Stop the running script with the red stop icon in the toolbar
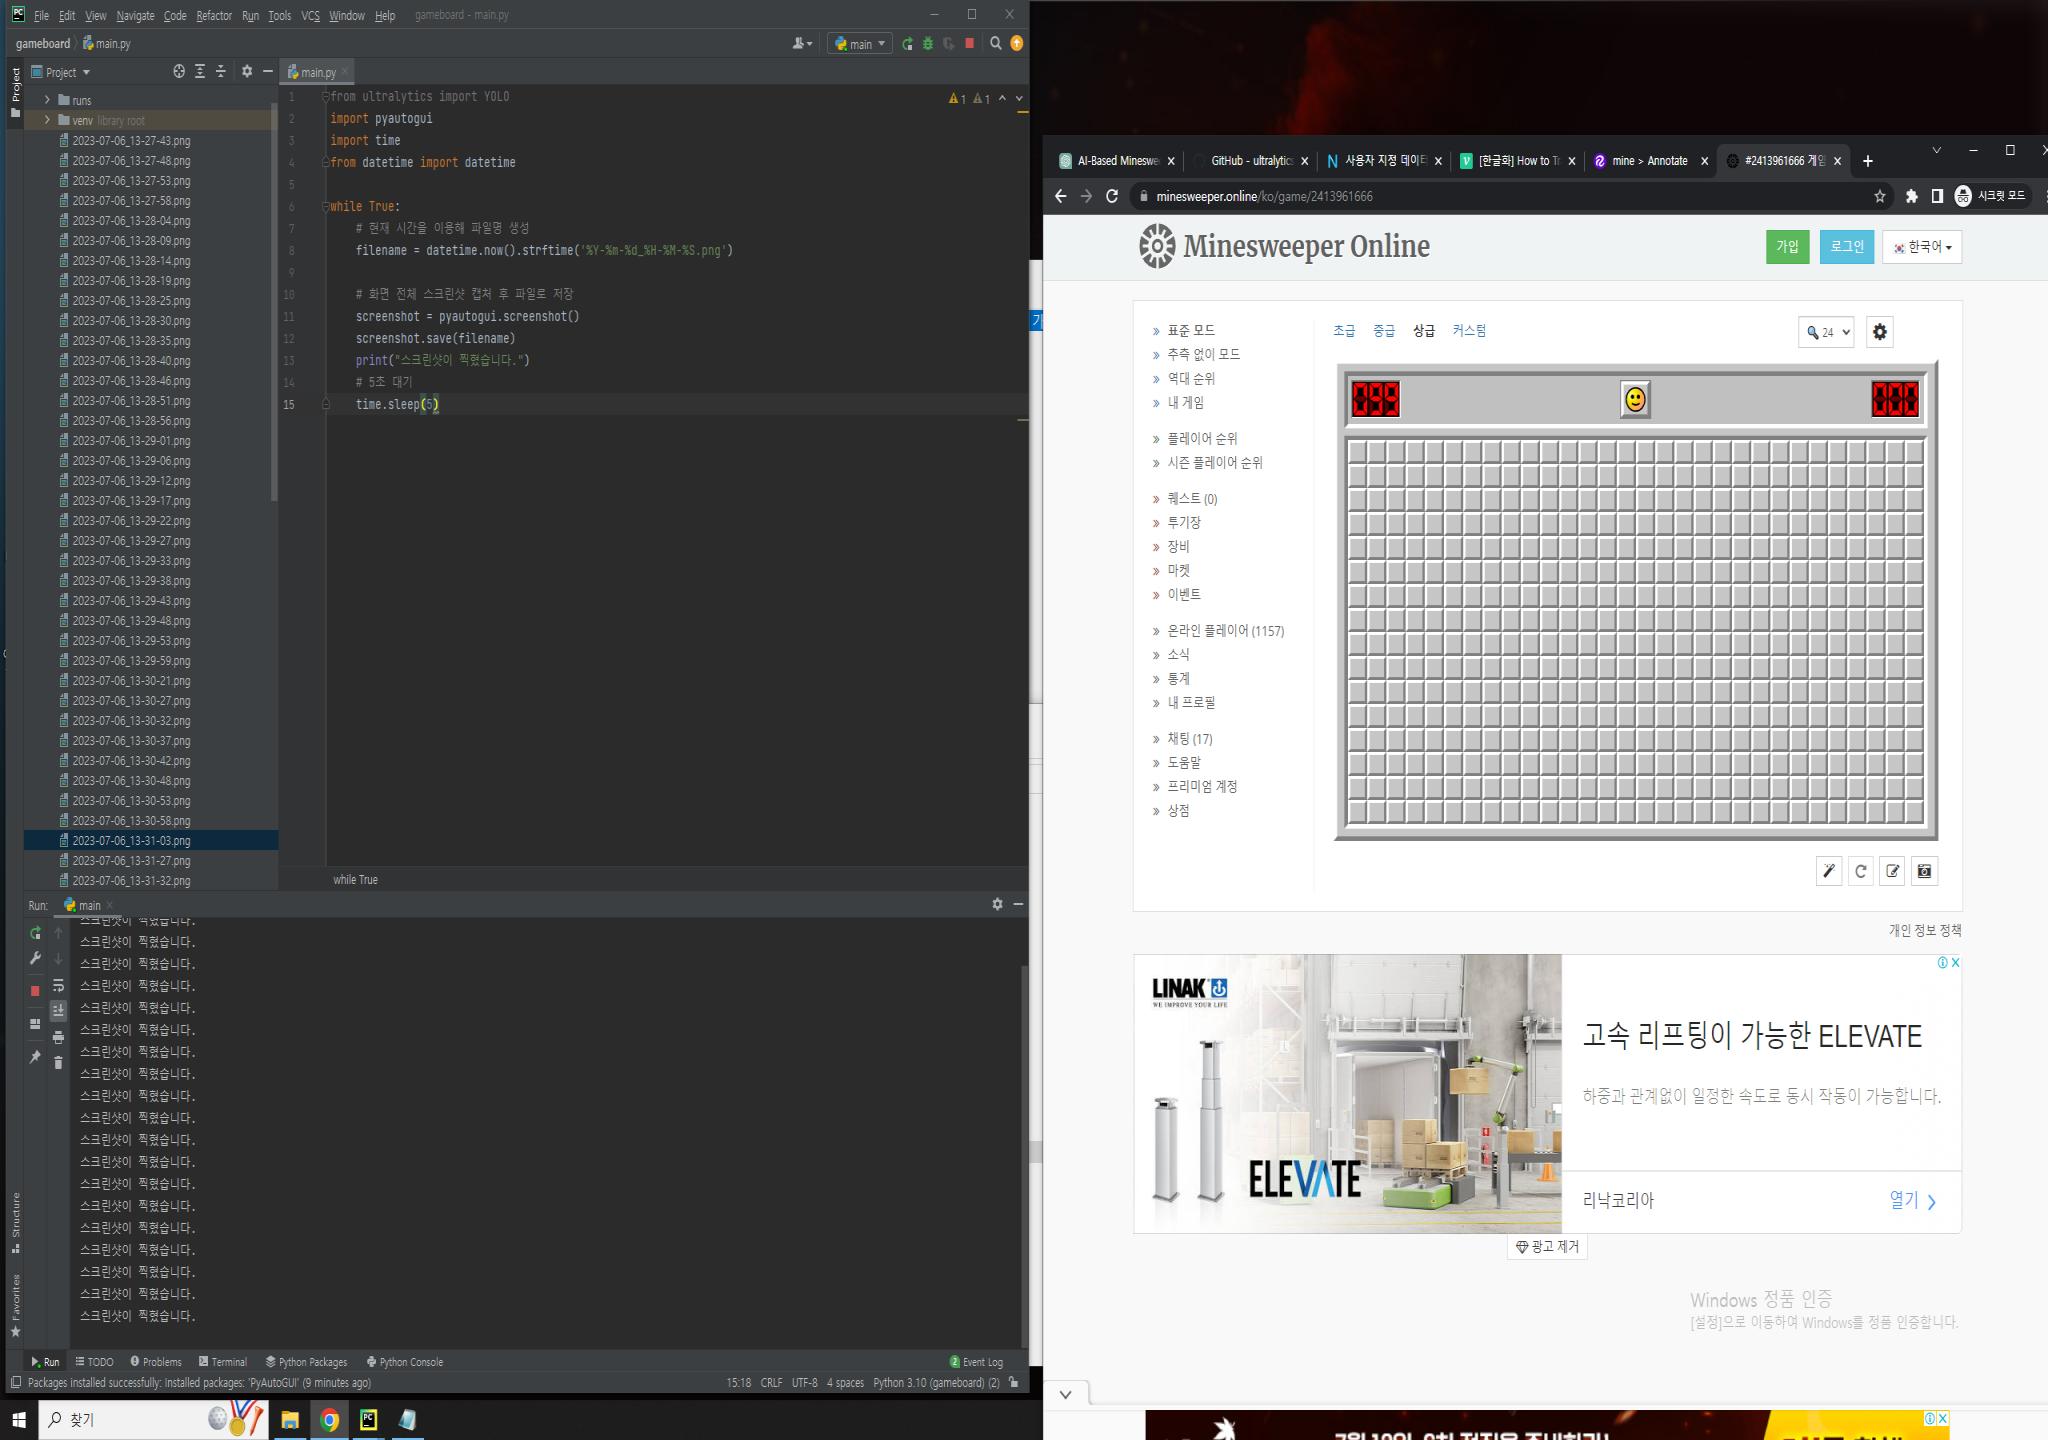2048x1440 pixels. pos(969,43)
